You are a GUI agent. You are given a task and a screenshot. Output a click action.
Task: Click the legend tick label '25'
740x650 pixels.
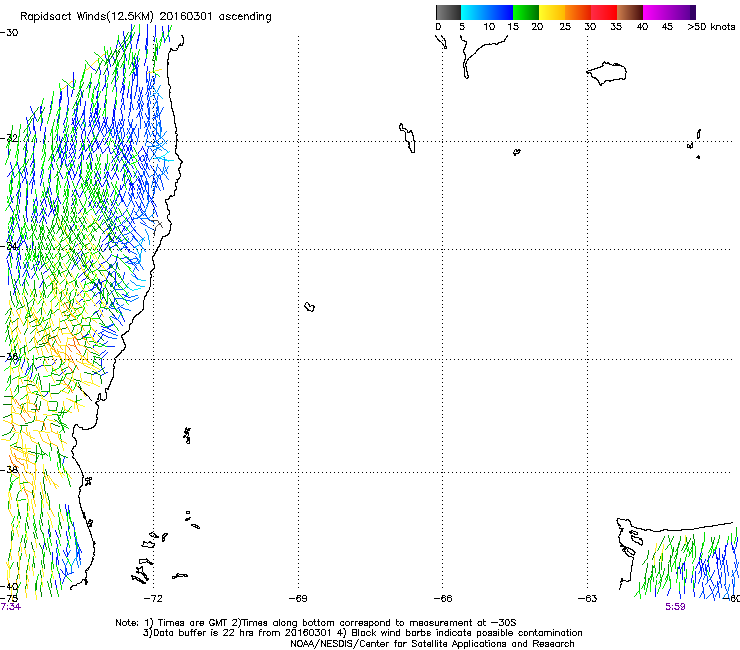coord(565,27)
